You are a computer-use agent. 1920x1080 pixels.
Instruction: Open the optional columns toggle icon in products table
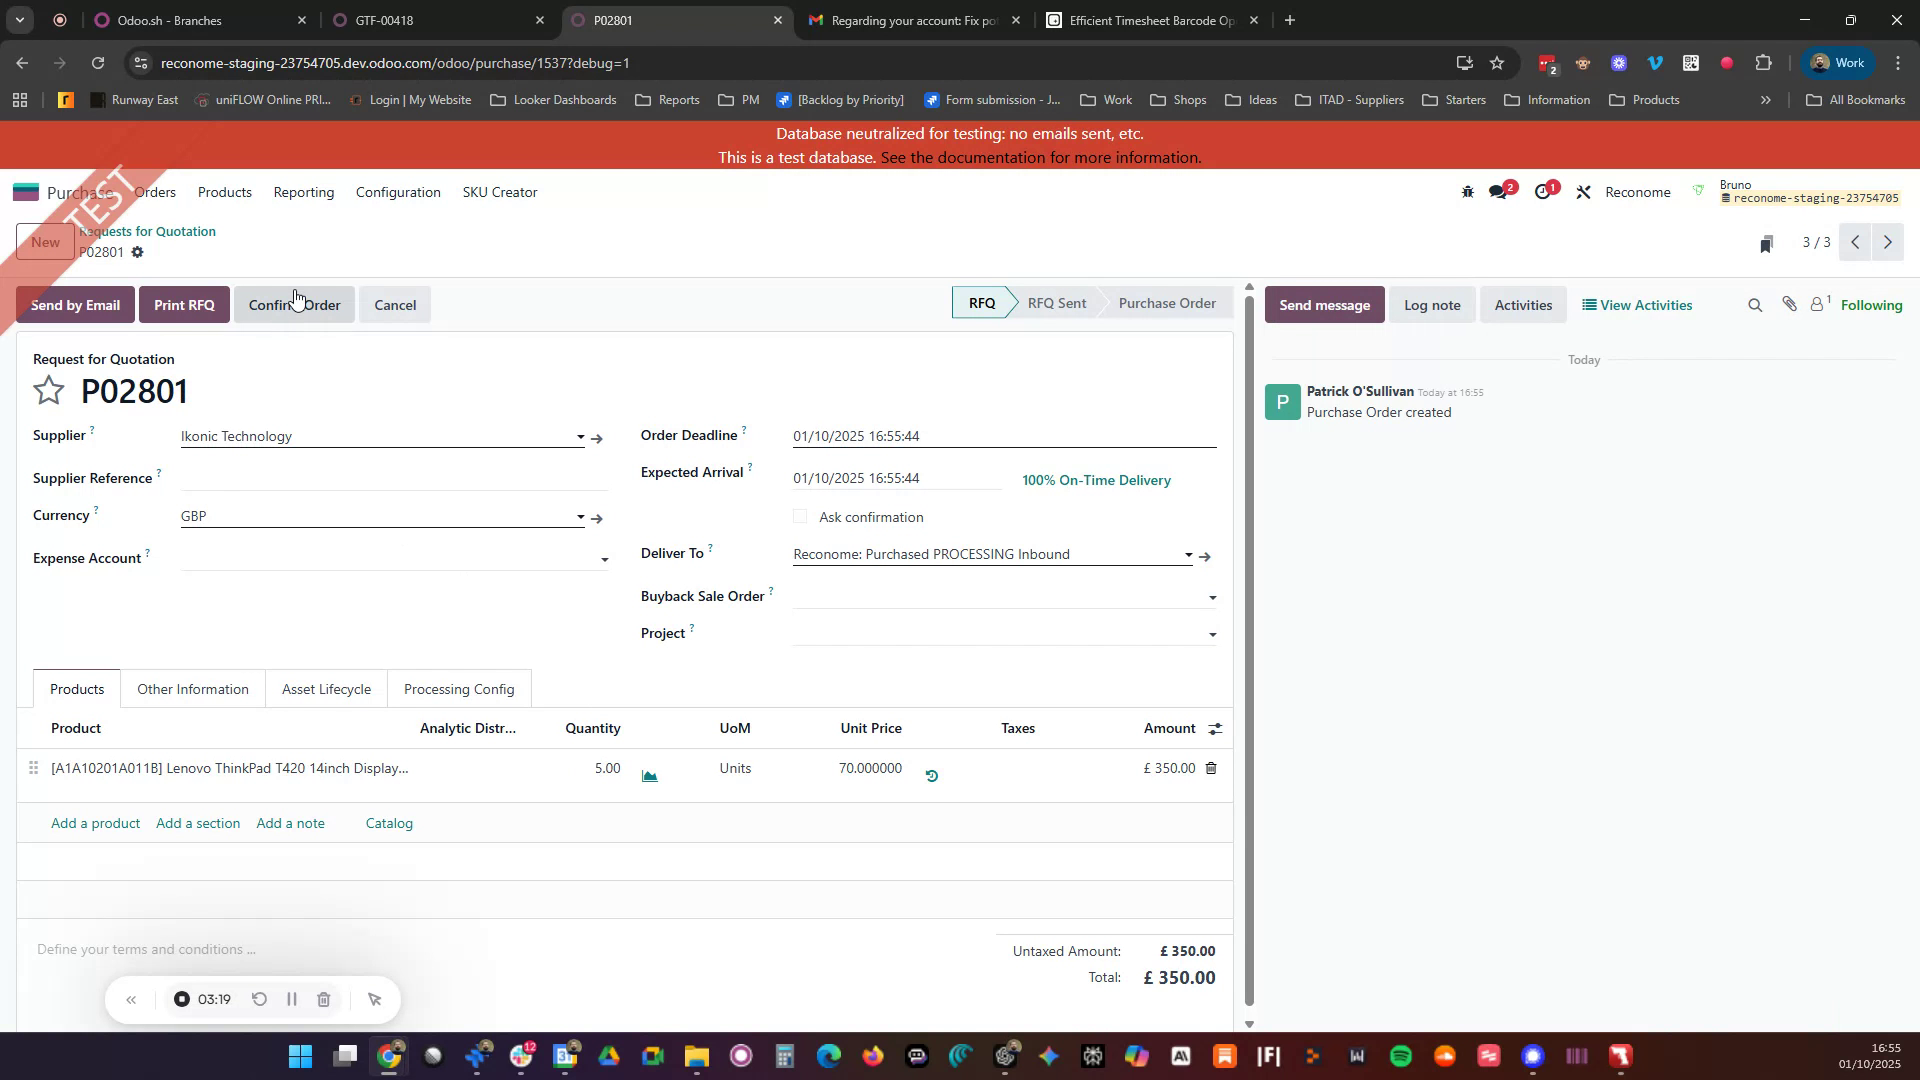coord(1214,728)
